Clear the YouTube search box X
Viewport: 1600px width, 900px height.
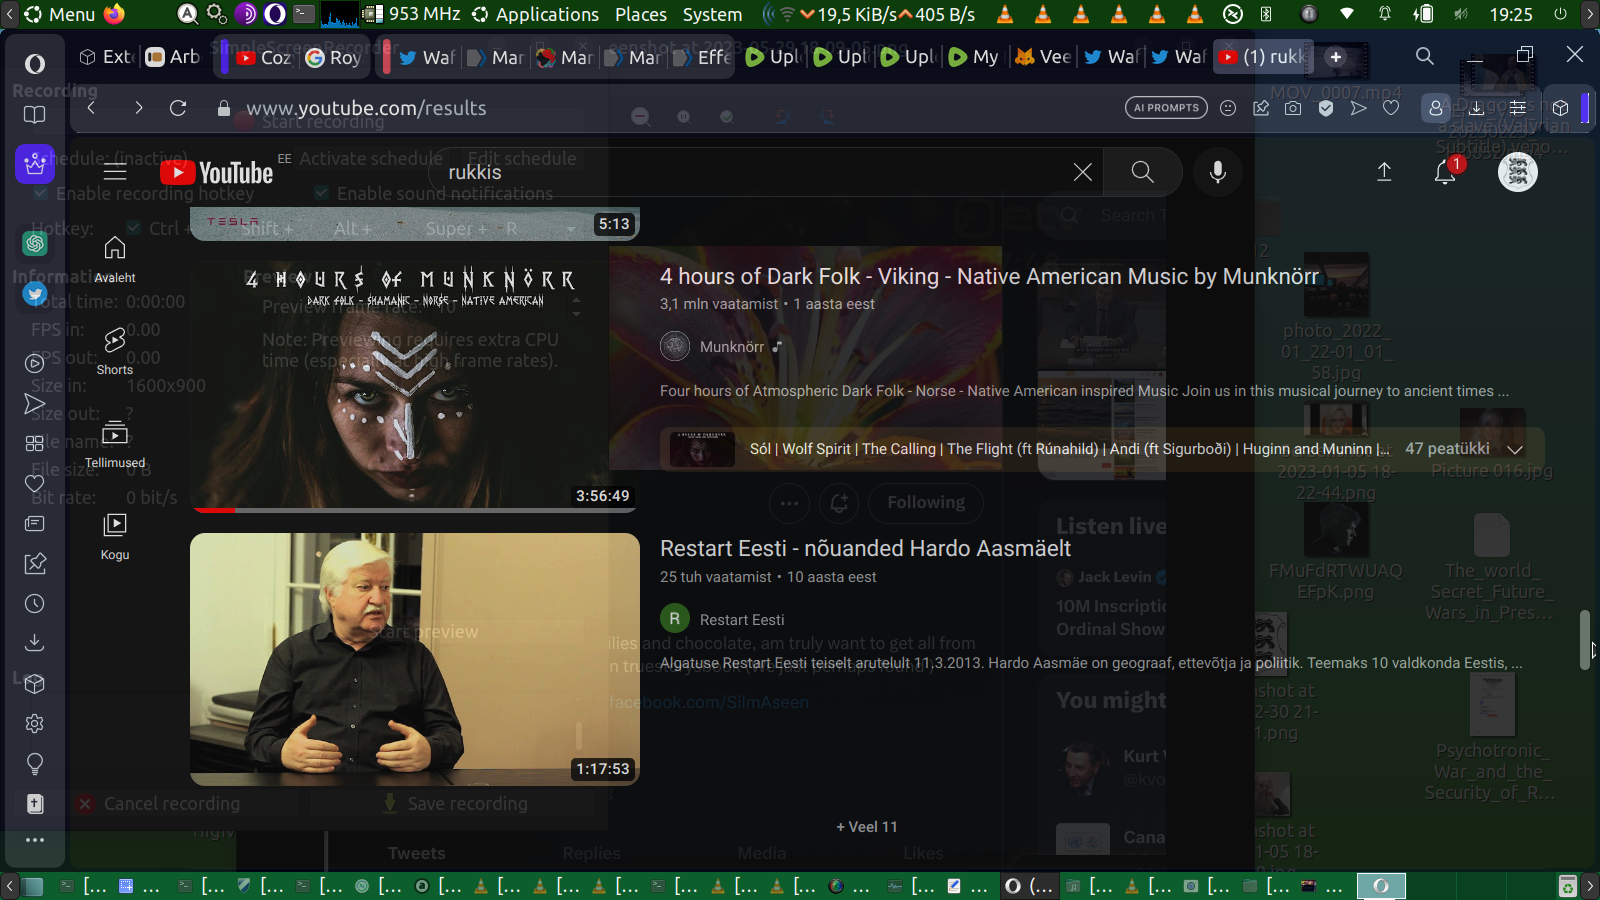pos(1082,172)
